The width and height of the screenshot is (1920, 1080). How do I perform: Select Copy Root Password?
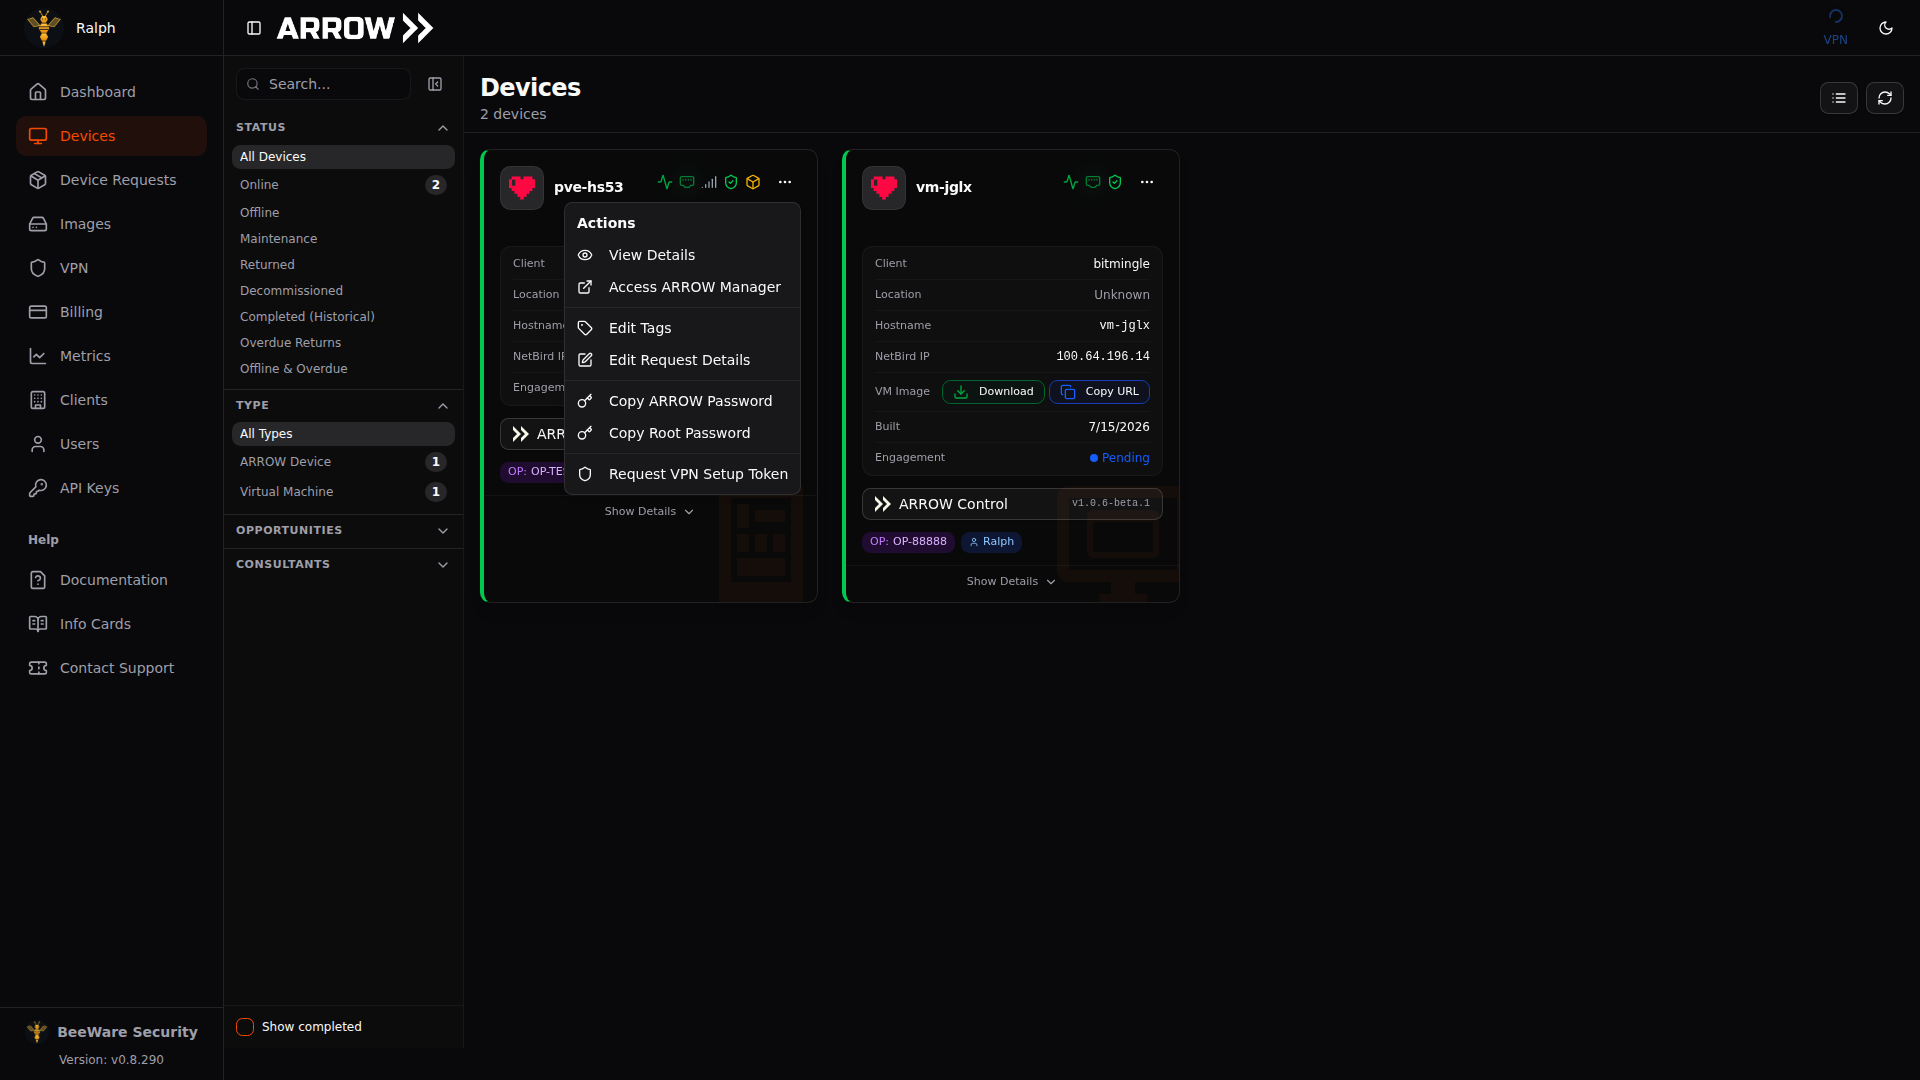click(682, 433)
